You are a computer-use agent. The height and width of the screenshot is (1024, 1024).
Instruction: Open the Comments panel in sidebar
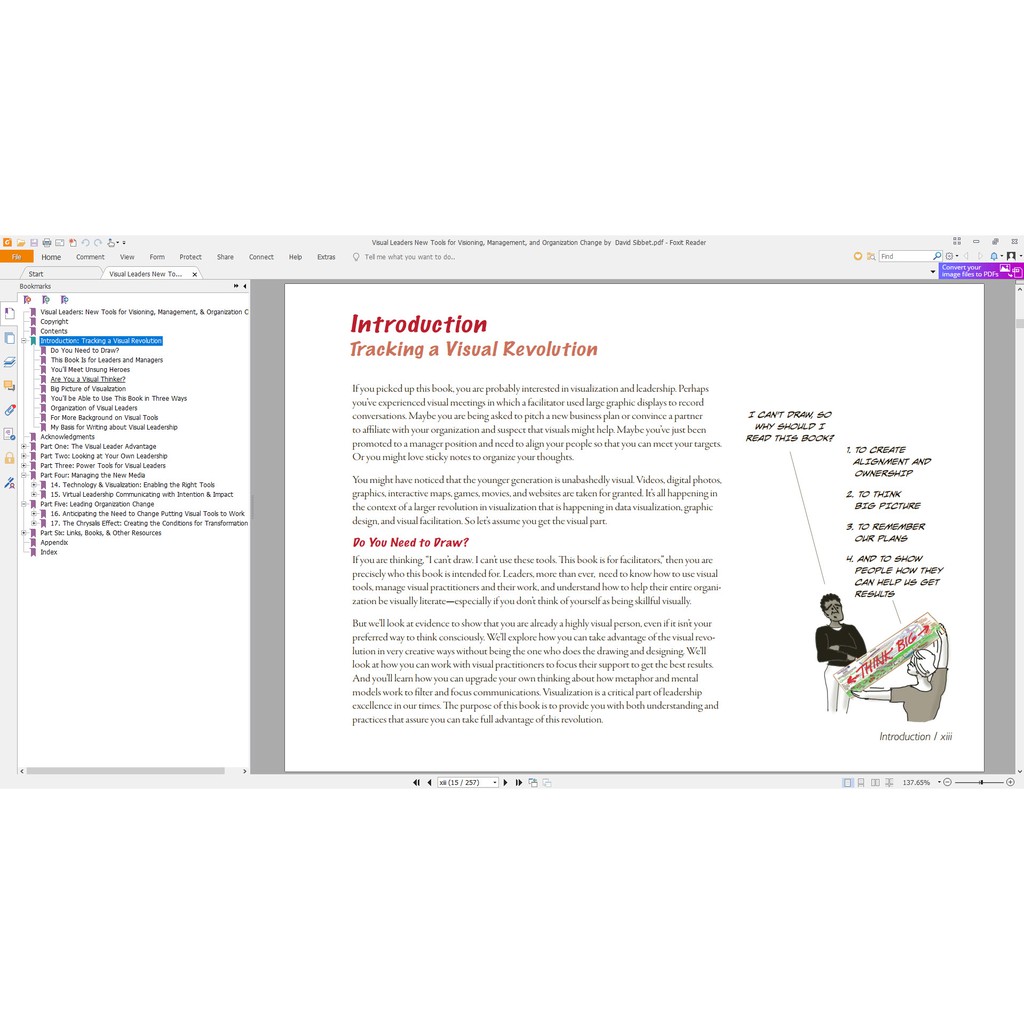point(9,385)
